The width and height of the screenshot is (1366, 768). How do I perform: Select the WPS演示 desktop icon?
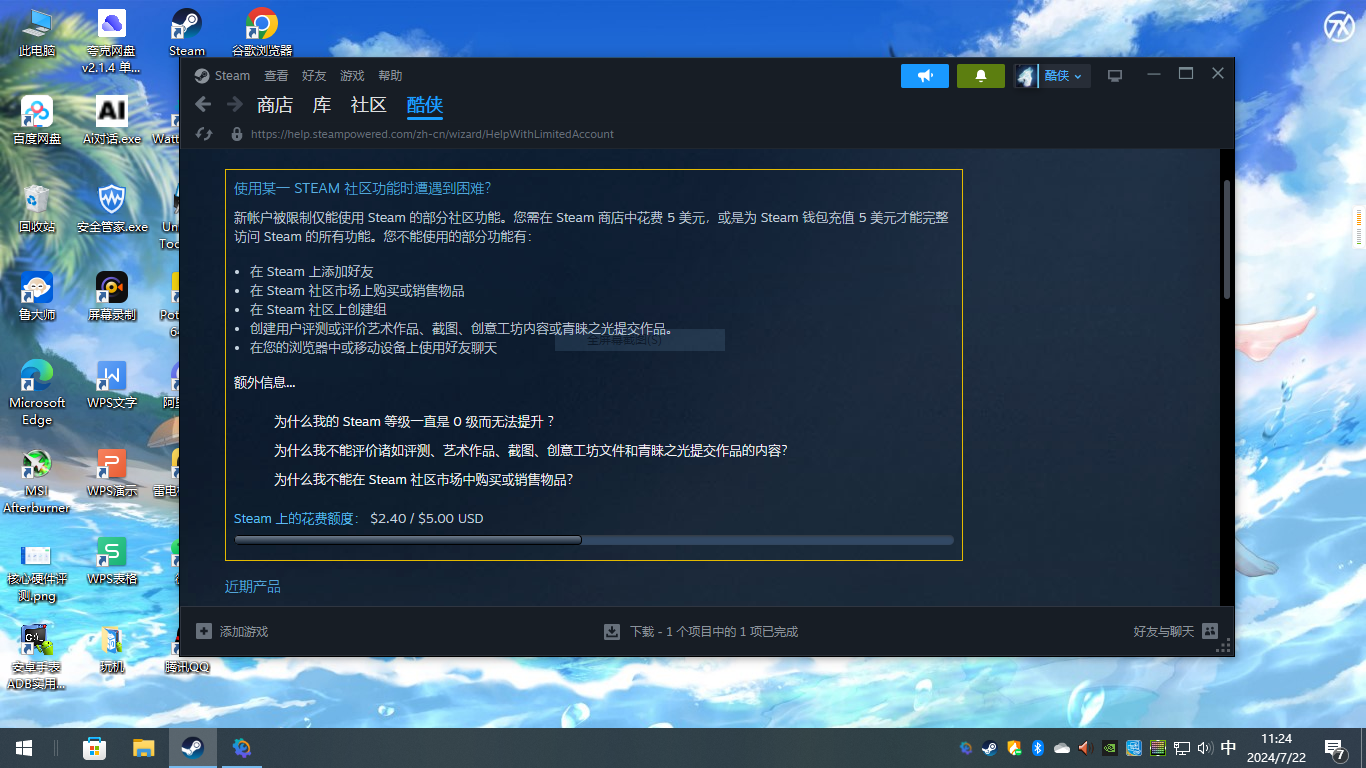pos(112,472)
